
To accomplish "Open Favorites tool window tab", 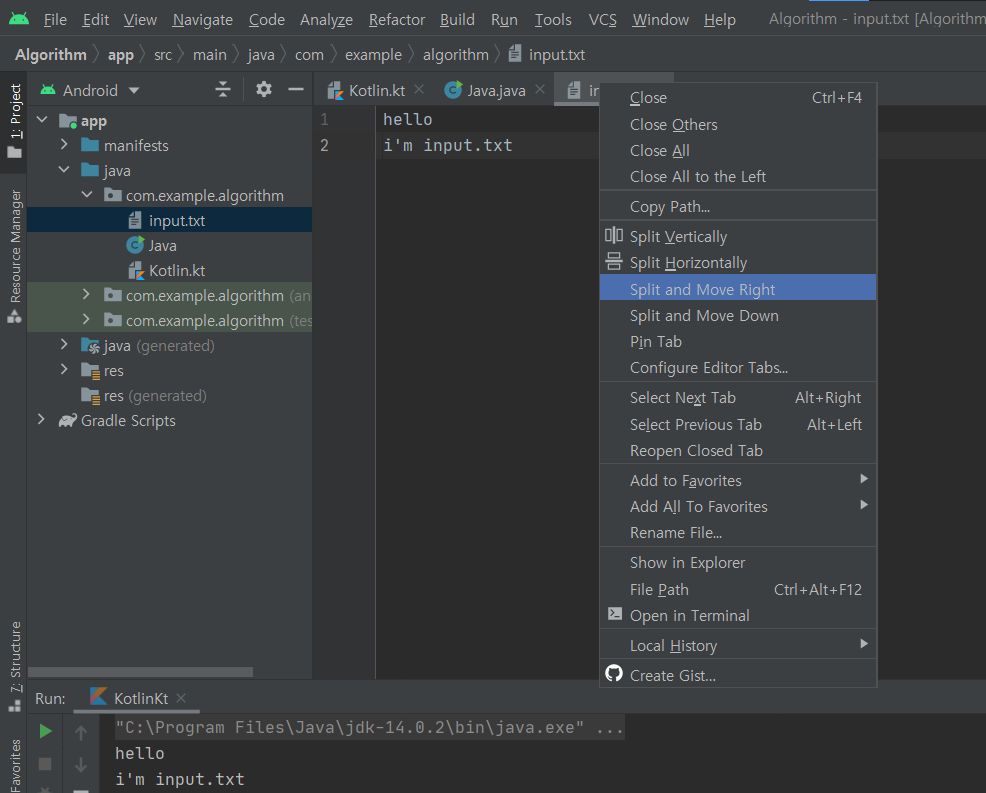I will coord(14,765).
